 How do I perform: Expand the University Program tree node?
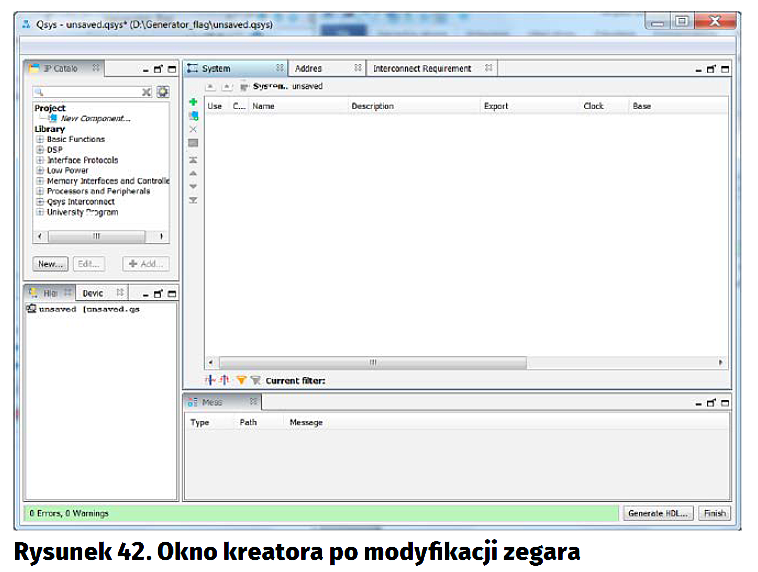[x=40, y=212]
